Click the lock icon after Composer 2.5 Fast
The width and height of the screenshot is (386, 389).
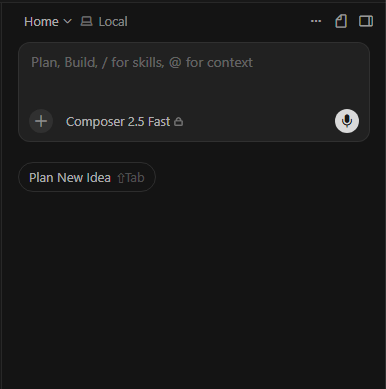point(179,122)
